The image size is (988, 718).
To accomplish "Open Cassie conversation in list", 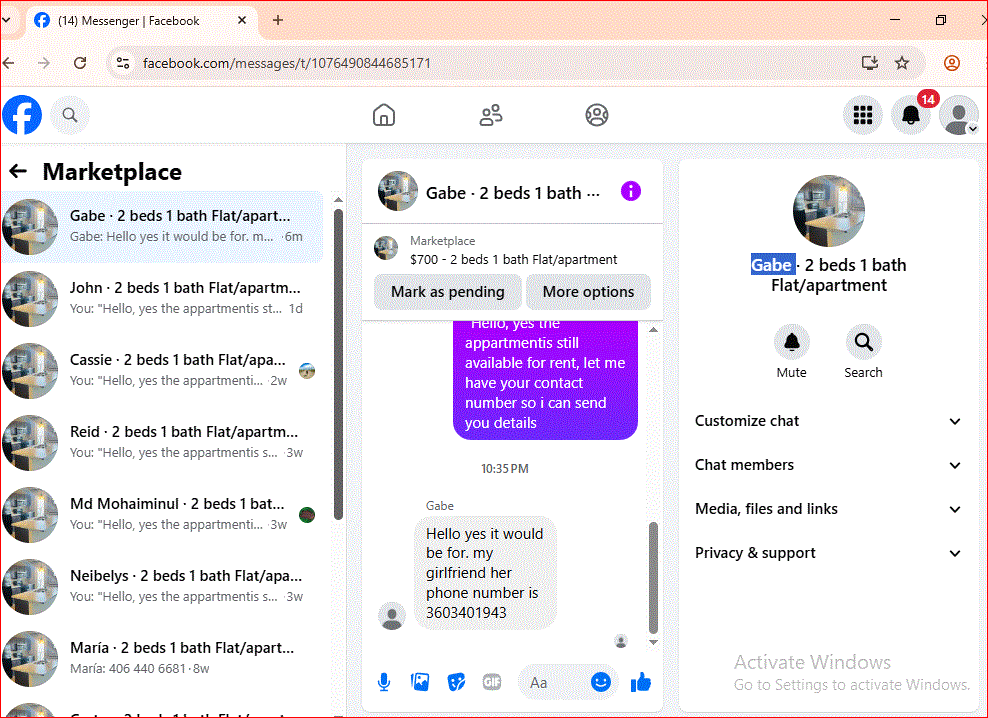I will pos(162,370).
